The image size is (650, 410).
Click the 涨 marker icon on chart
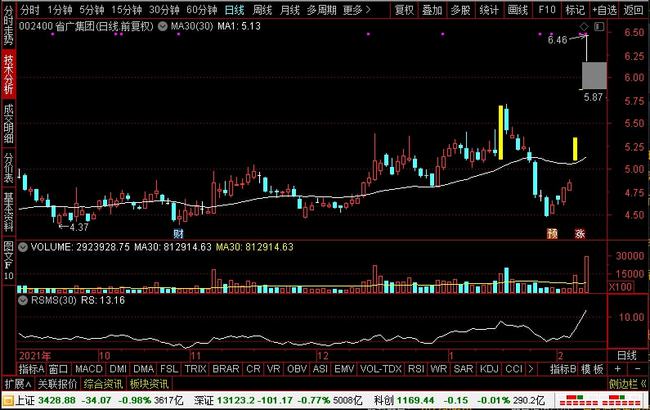579,232
